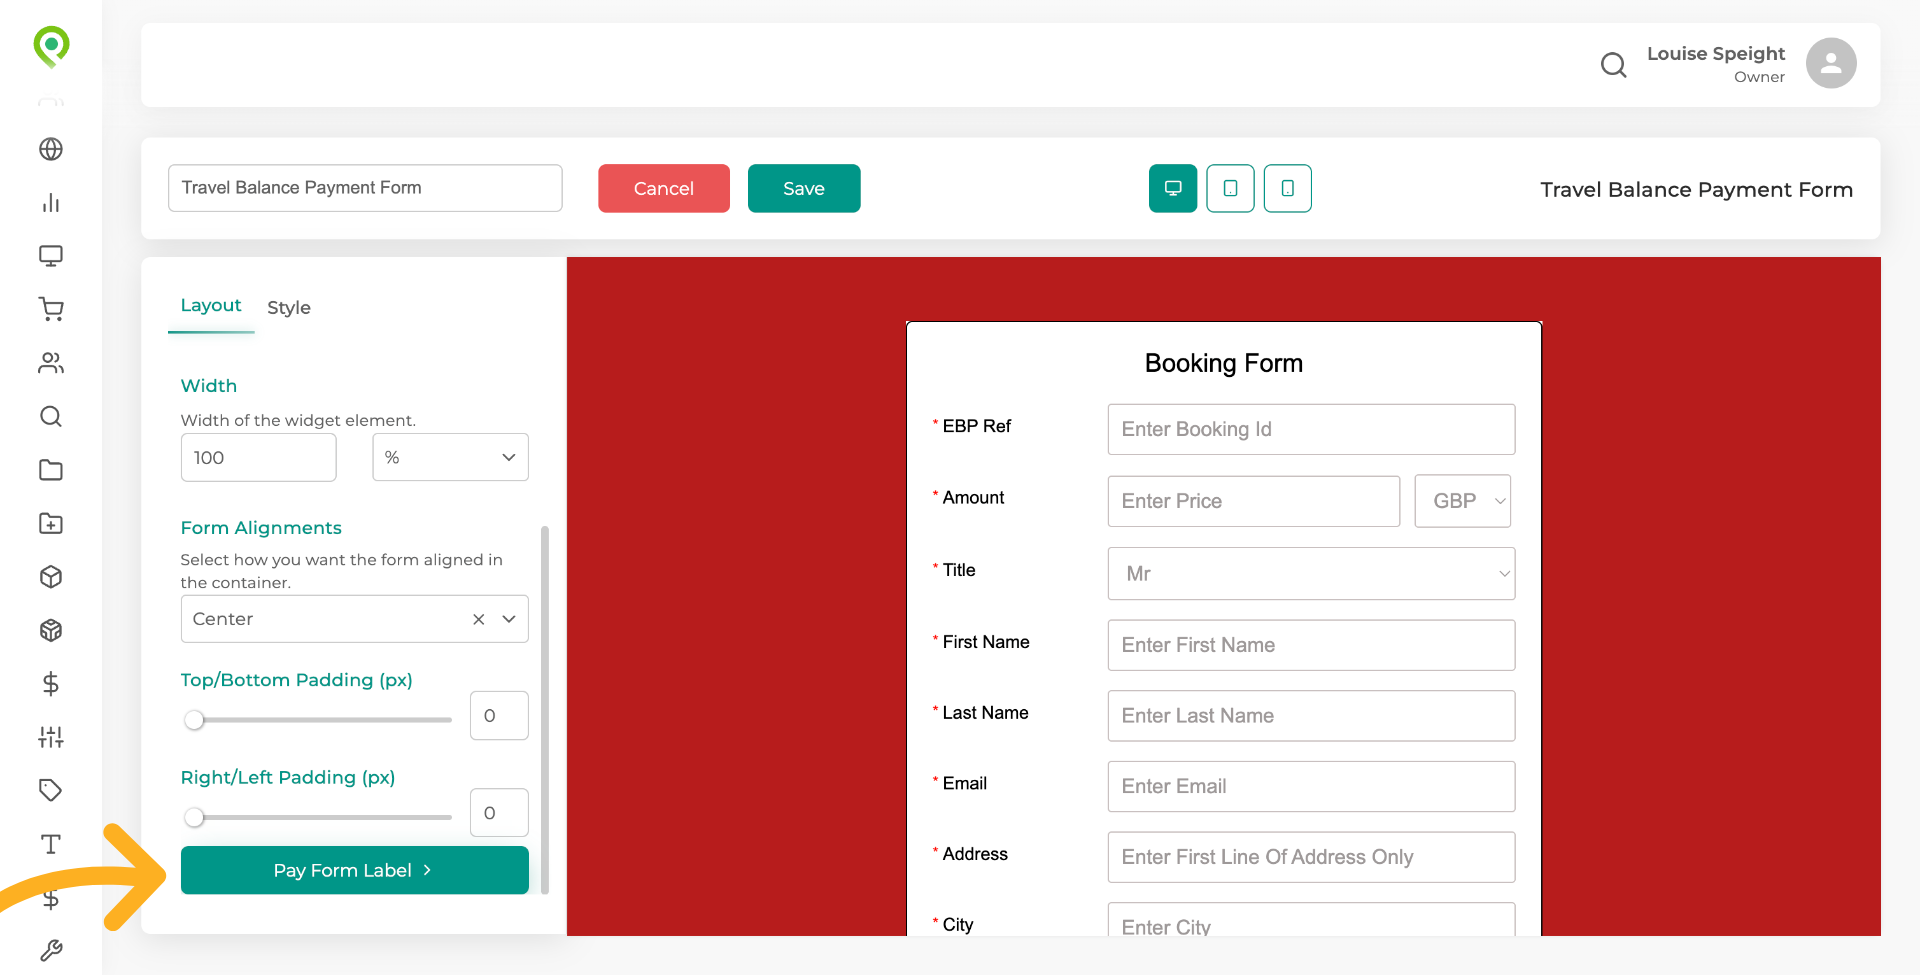Open the GBP currency dropdown
Image resolution: width=1920 pixels, height=975 pixels.
(x=1462, y=501)
